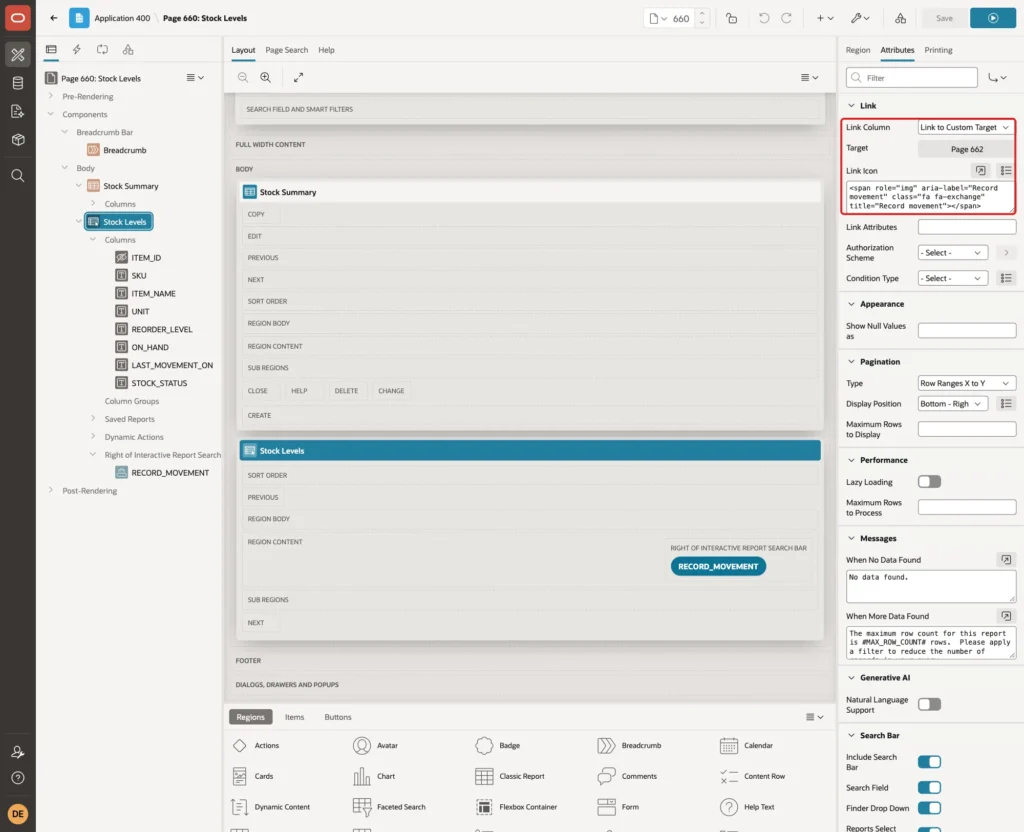The height and width of the screenshot is (832, 1024).
Task: Redo the last change
Action: point(786,18)
